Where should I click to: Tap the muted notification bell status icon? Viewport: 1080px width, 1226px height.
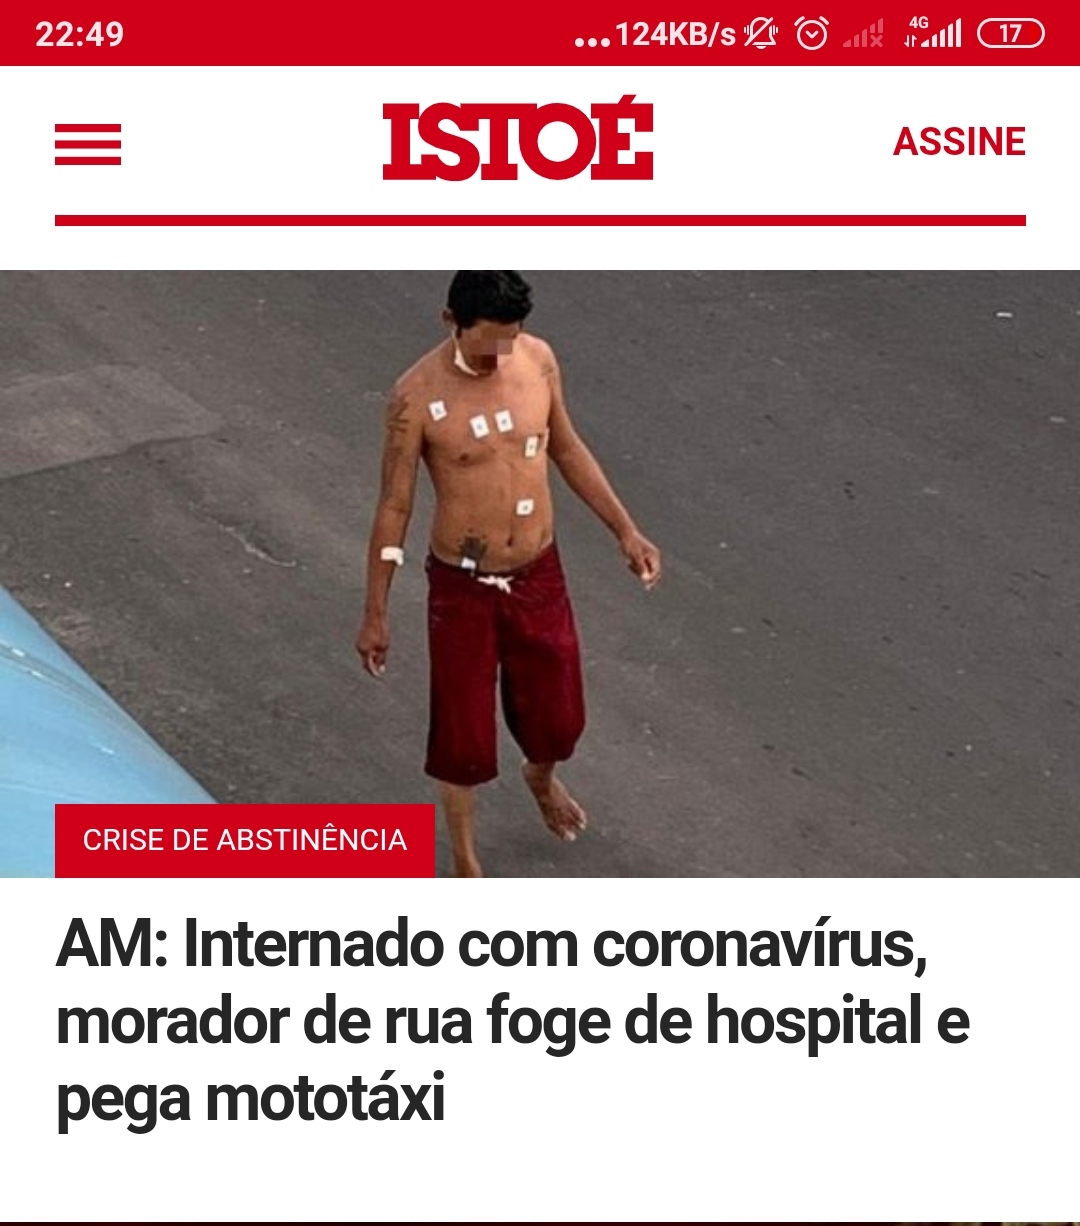[x=761, y=34]
